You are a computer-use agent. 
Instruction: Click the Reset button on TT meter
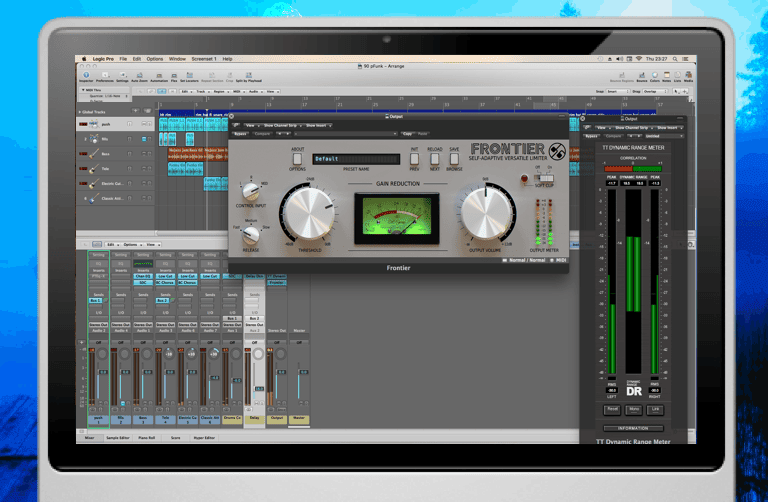tap(612, 409)
